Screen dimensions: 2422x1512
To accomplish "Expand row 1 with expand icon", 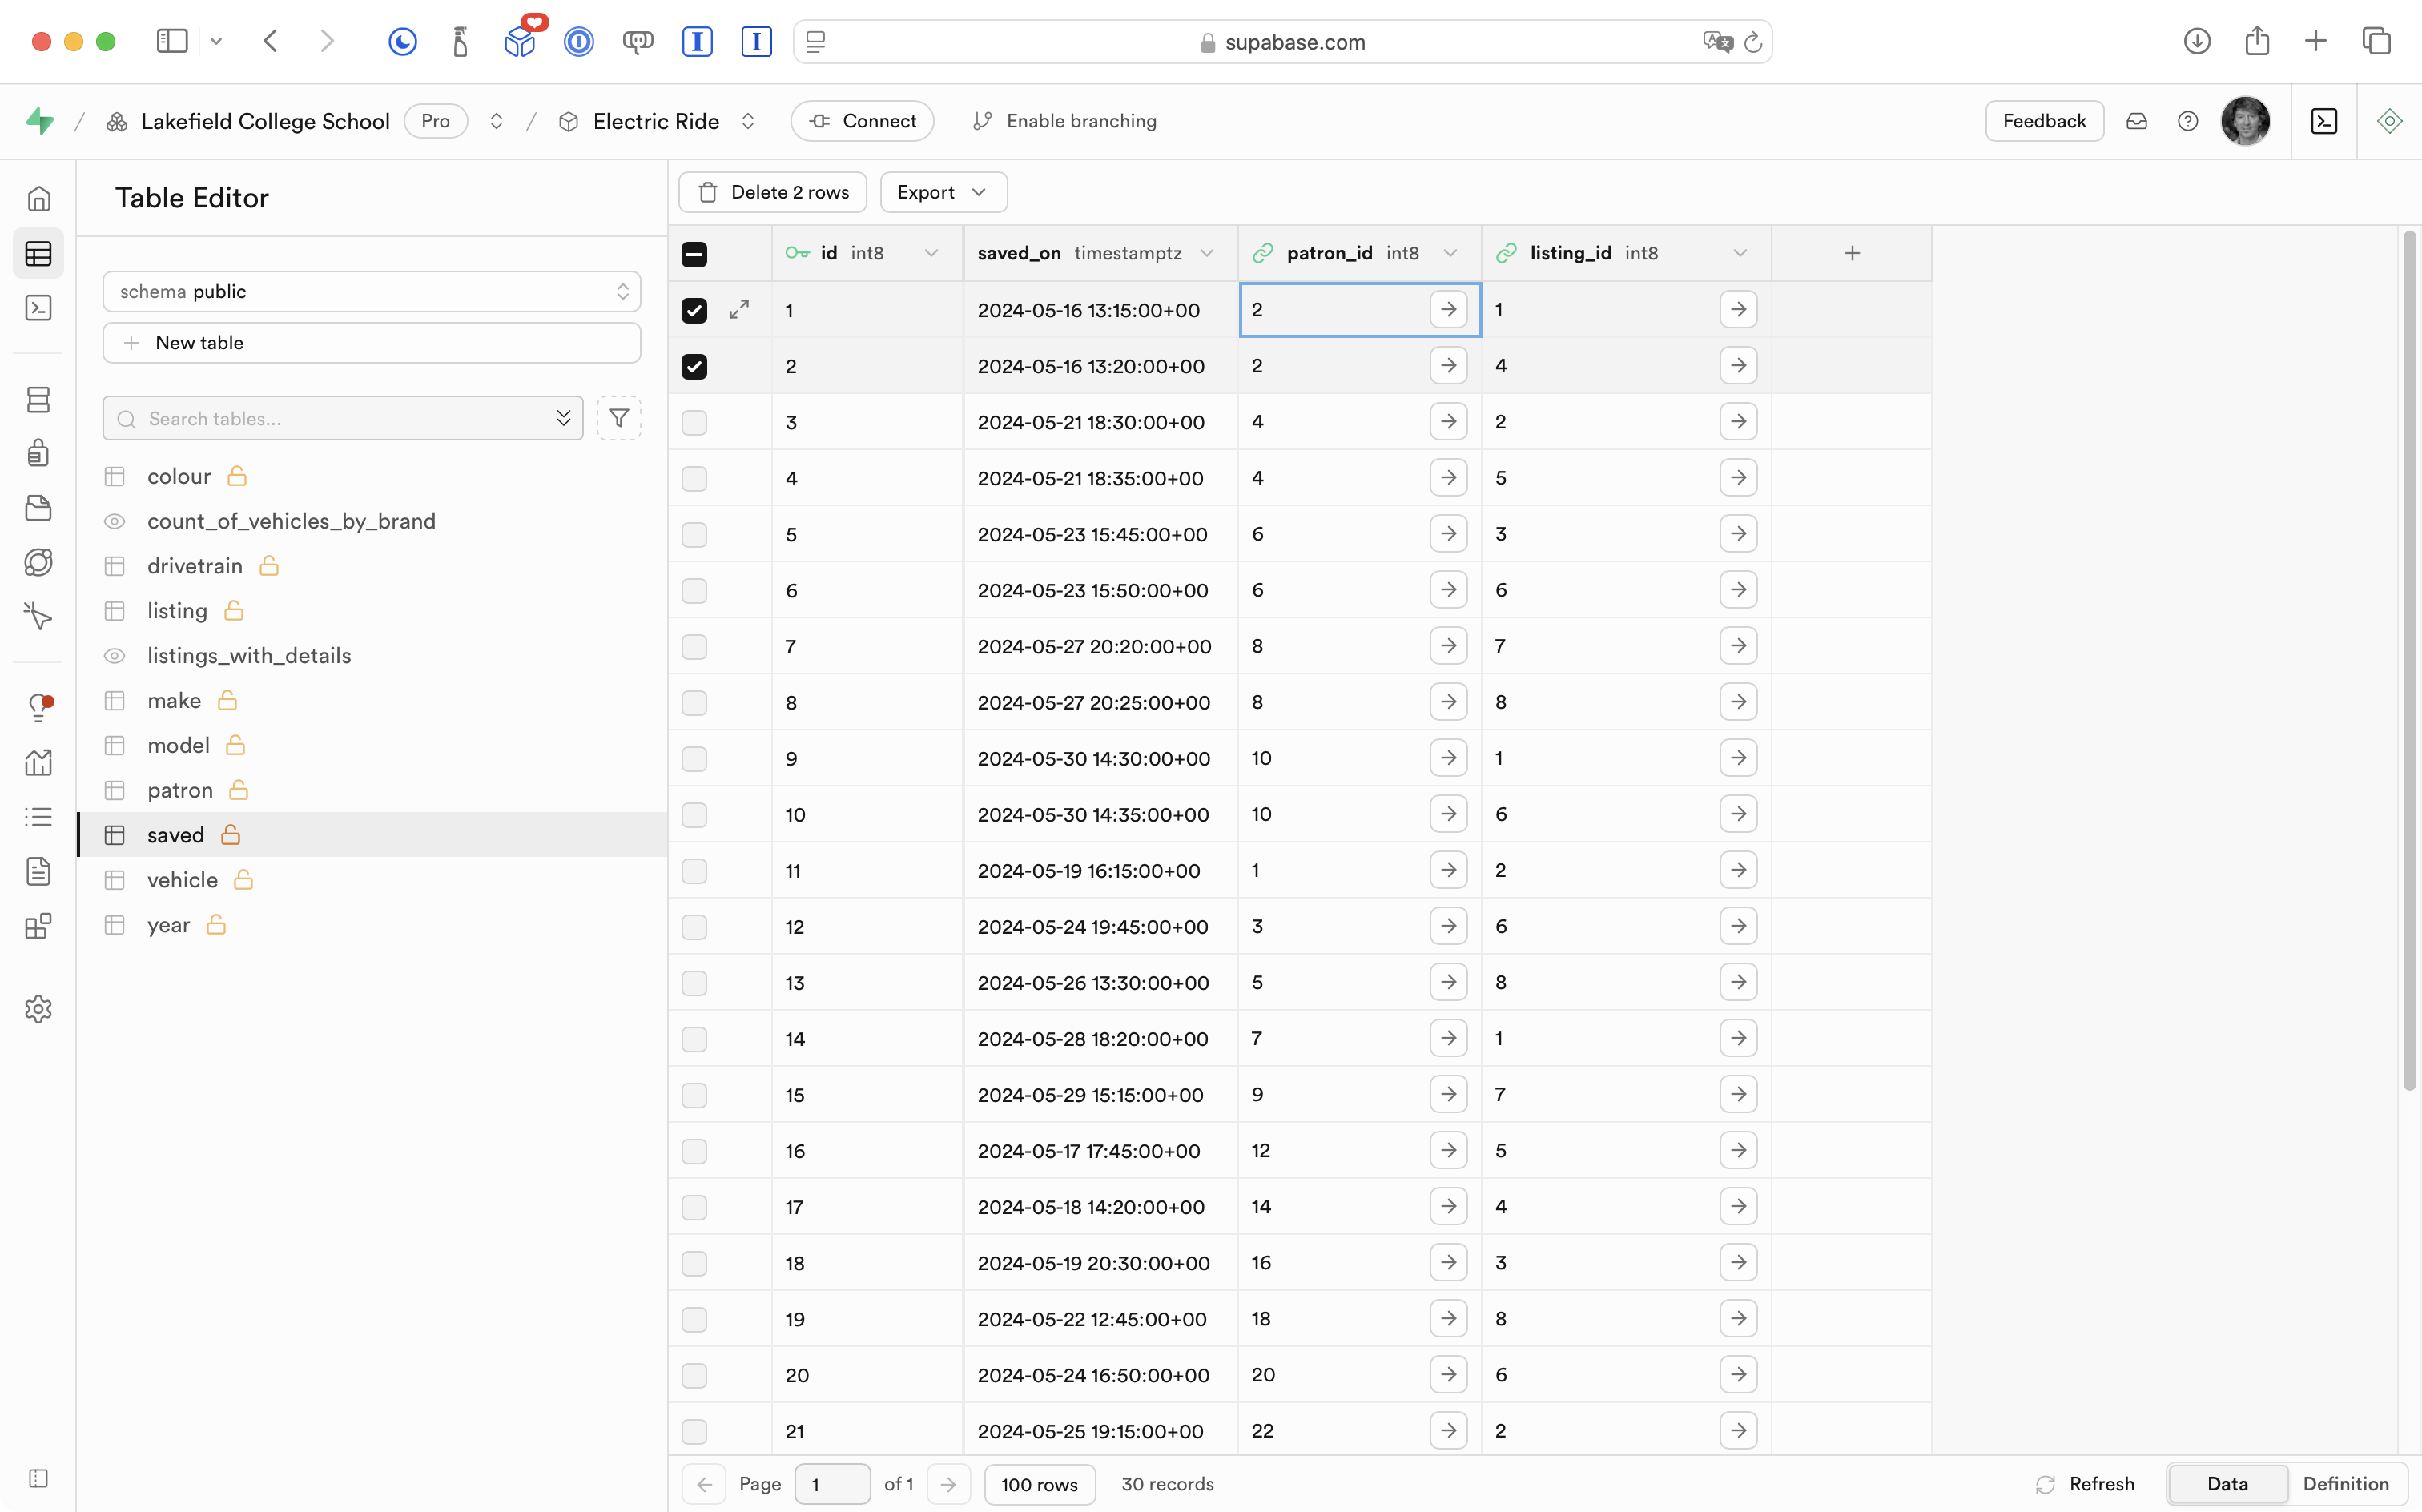I will 739,310.
